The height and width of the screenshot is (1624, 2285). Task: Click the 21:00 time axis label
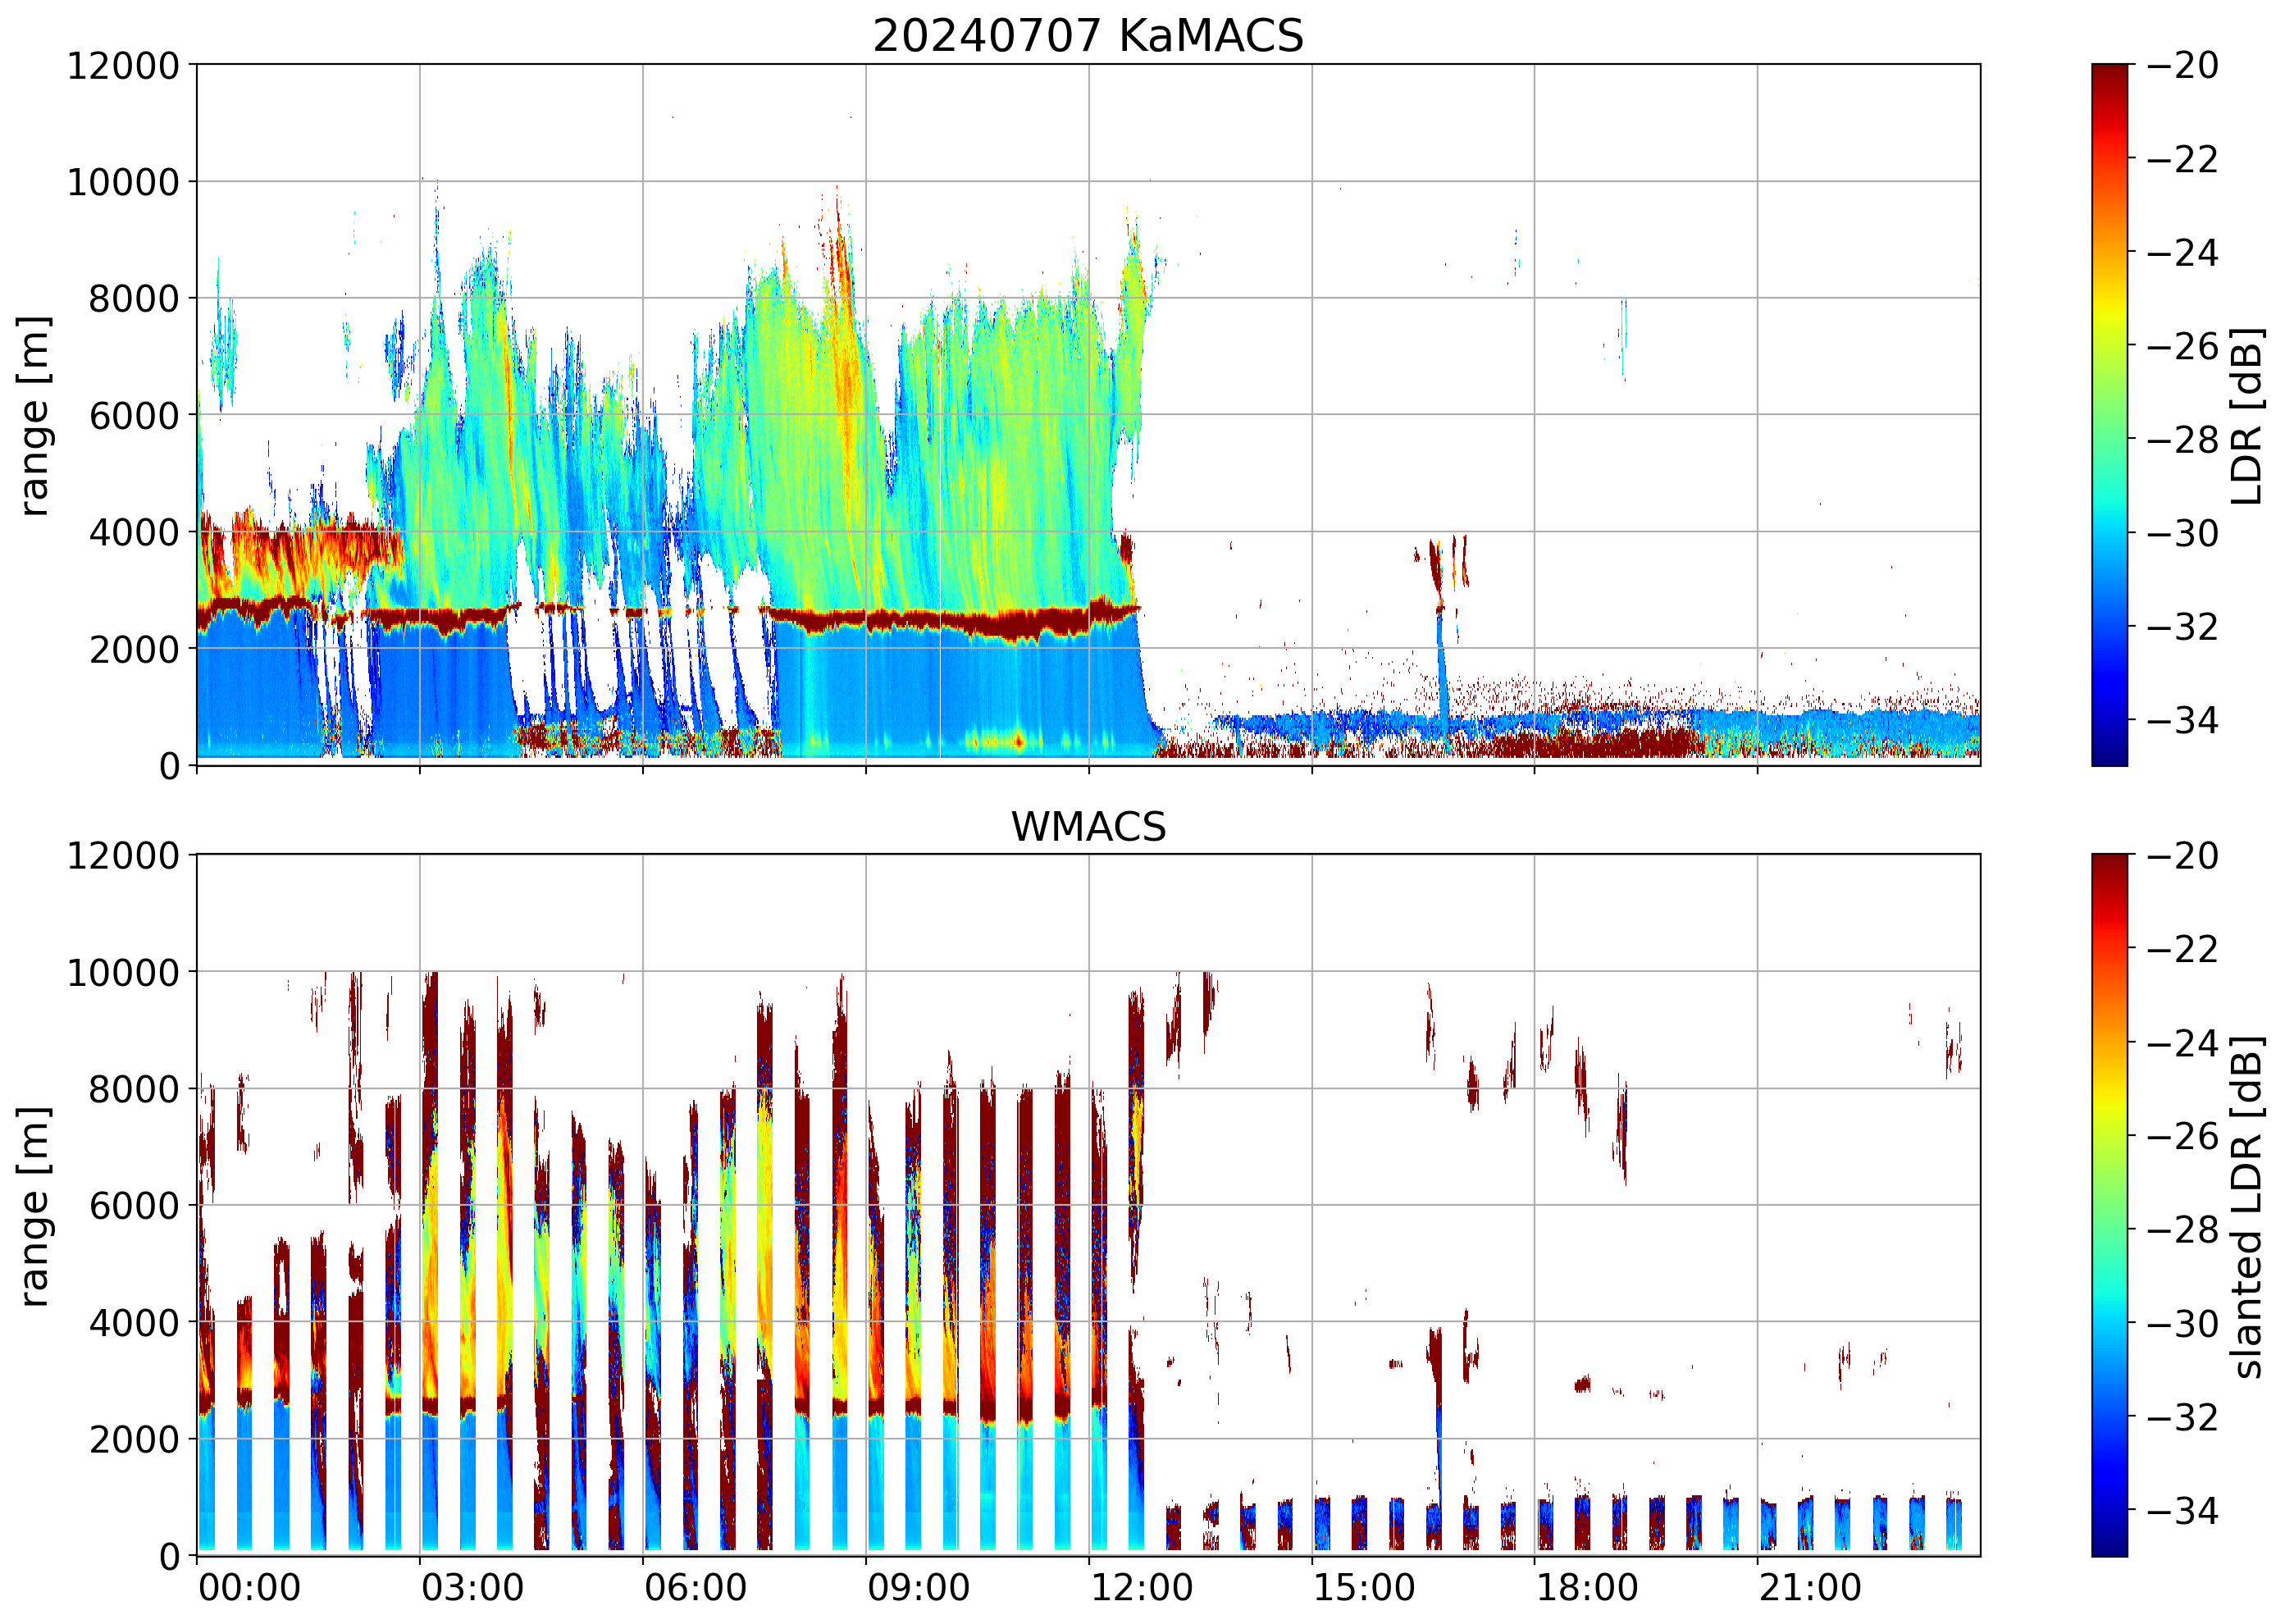pos(1810,1588)
